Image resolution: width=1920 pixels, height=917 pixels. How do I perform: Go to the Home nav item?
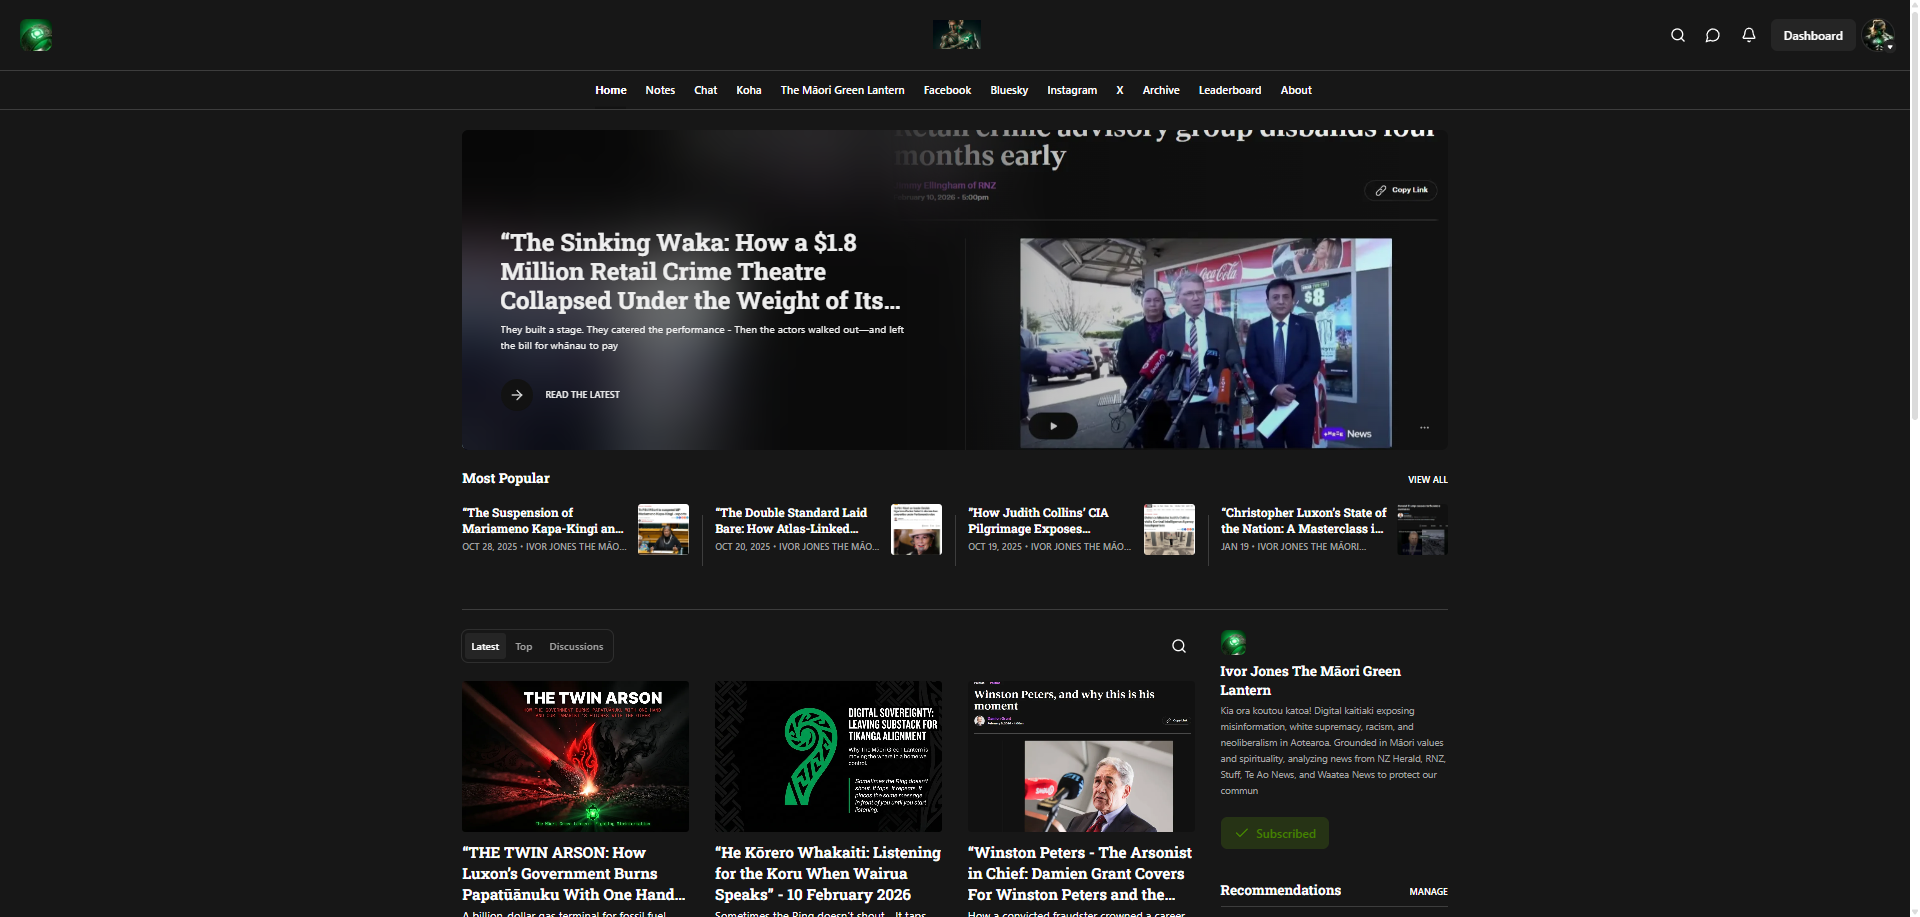tap(611, 90)
